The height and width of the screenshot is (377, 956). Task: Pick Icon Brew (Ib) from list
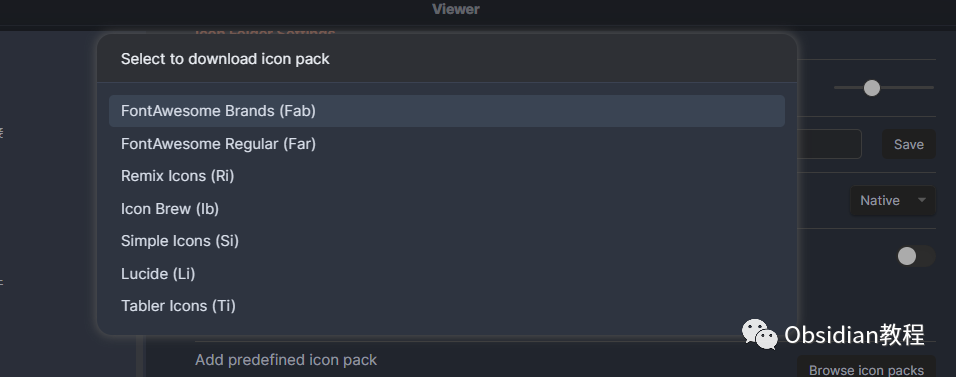[x=446, y=209]
